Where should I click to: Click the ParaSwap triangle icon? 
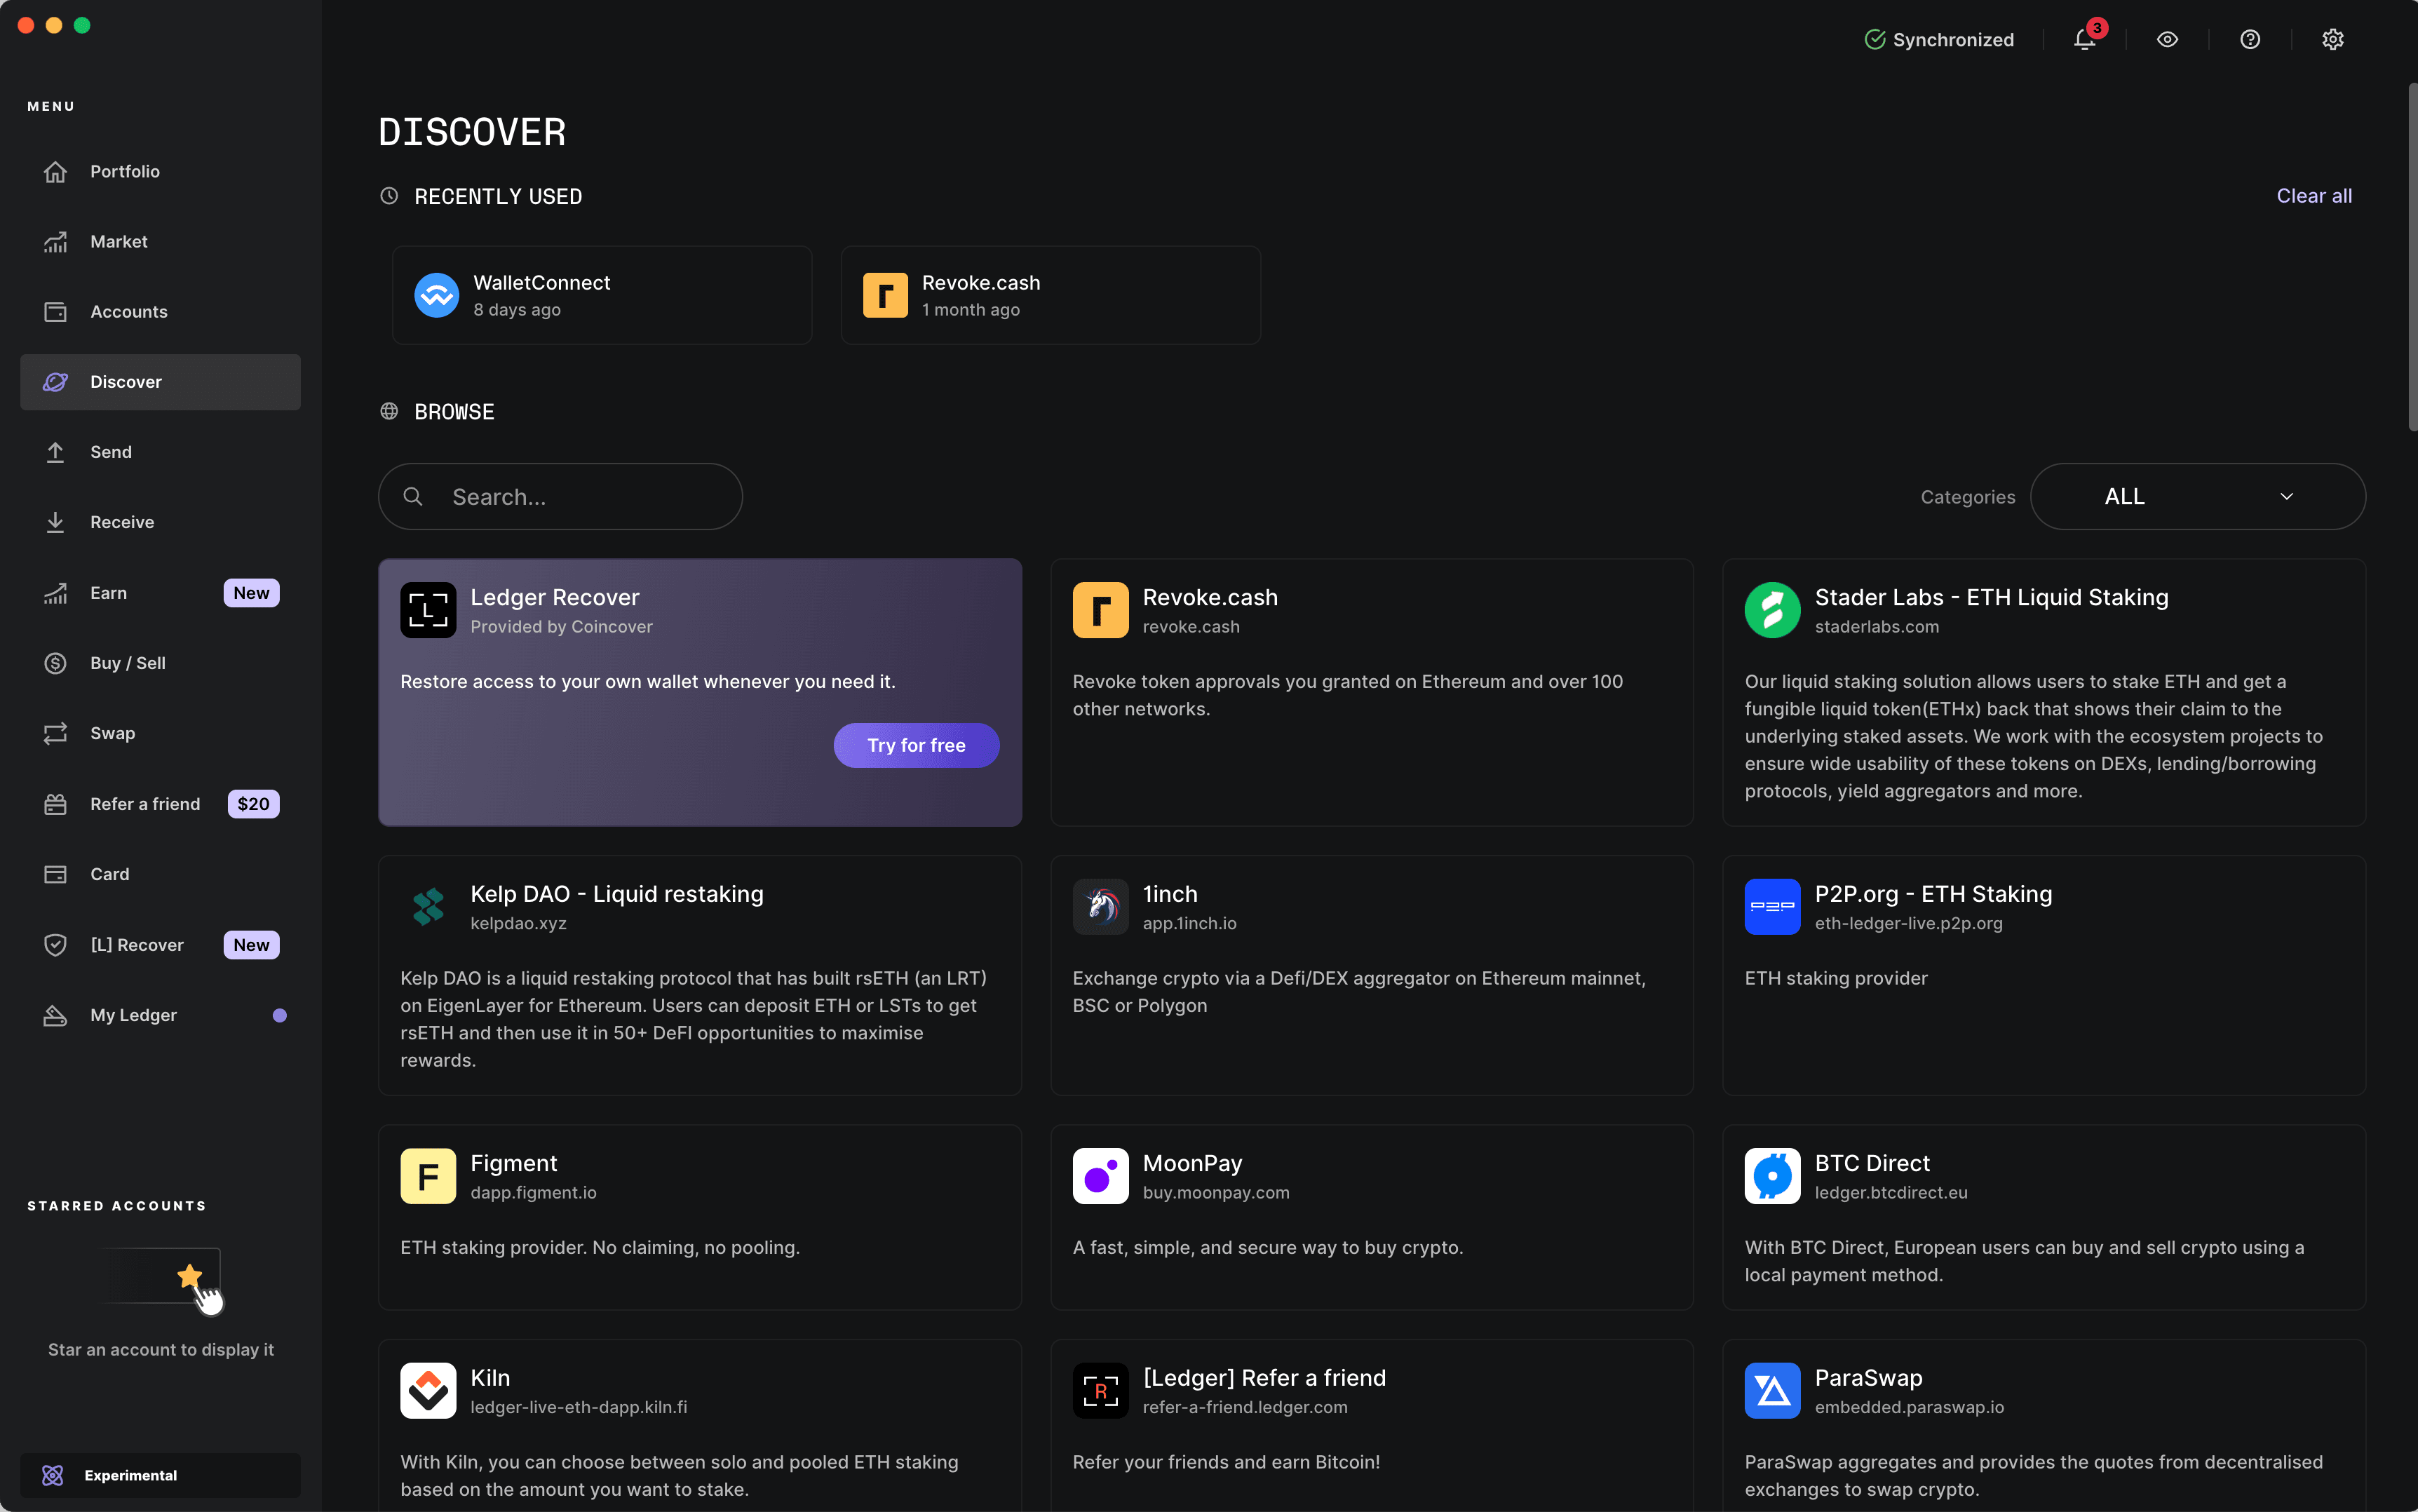(x=1772, y=1390)
